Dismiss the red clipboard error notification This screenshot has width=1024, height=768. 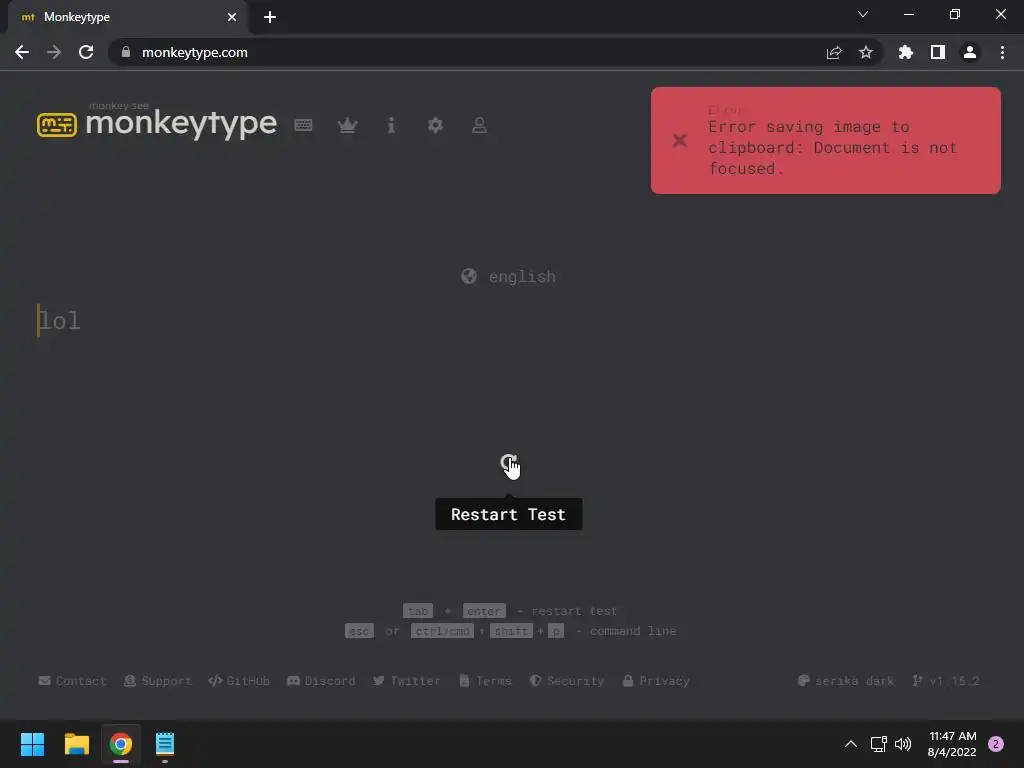click(x=680, y=140)
